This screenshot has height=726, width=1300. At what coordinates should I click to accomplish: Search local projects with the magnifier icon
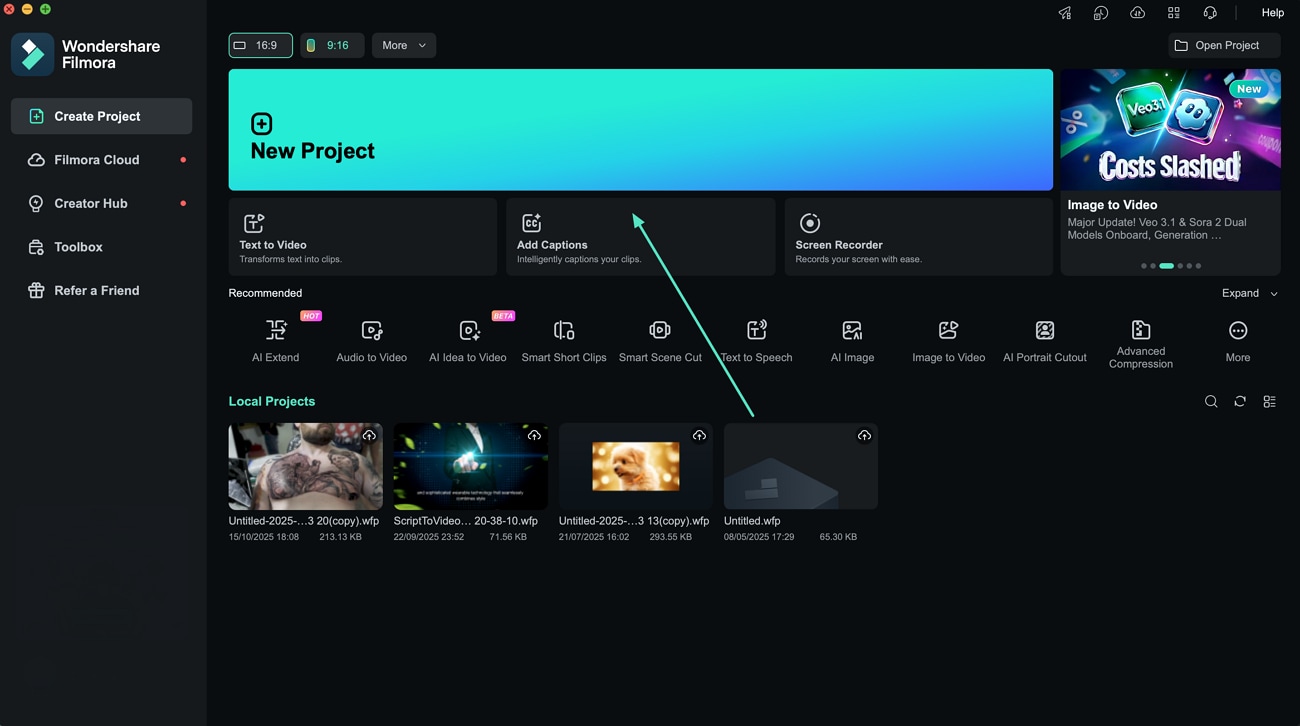[1211, 401]
